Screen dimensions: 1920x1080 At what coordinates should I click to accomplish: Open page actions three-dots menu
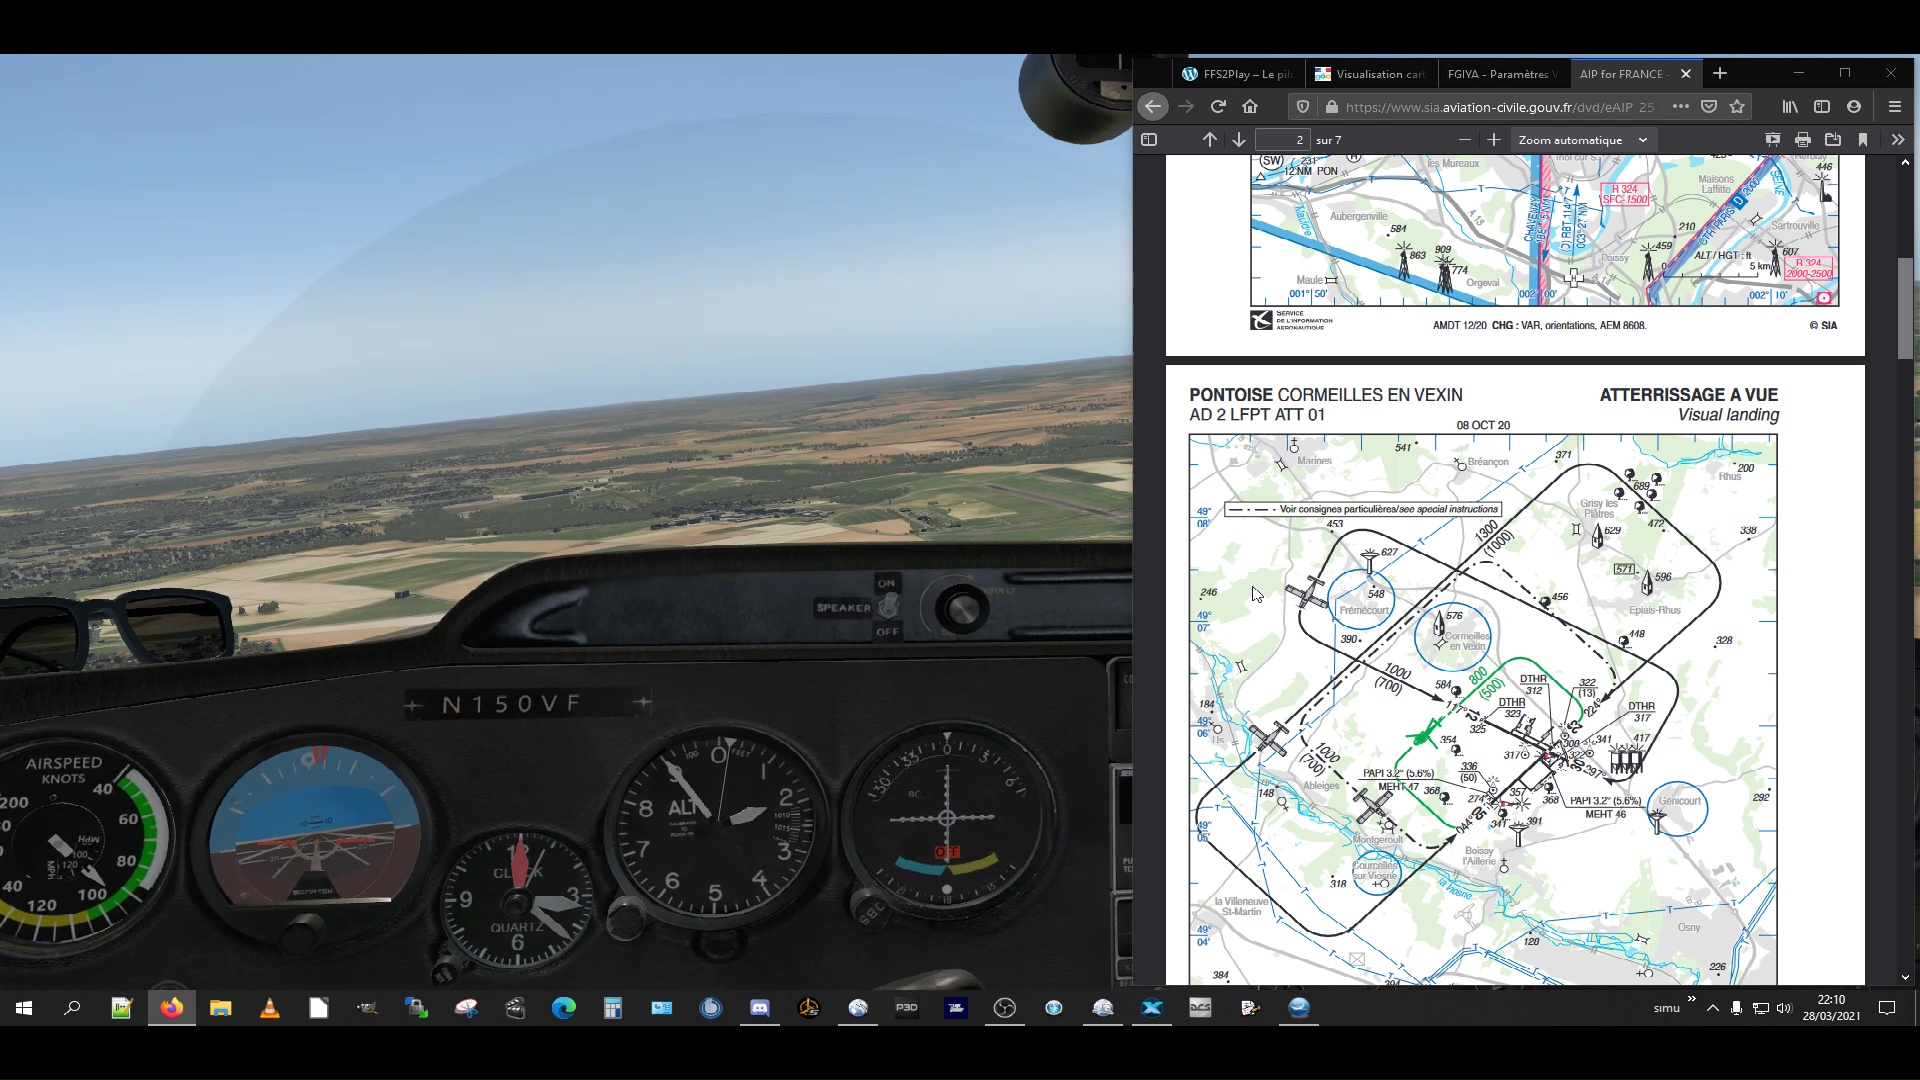click(1680, 107)
